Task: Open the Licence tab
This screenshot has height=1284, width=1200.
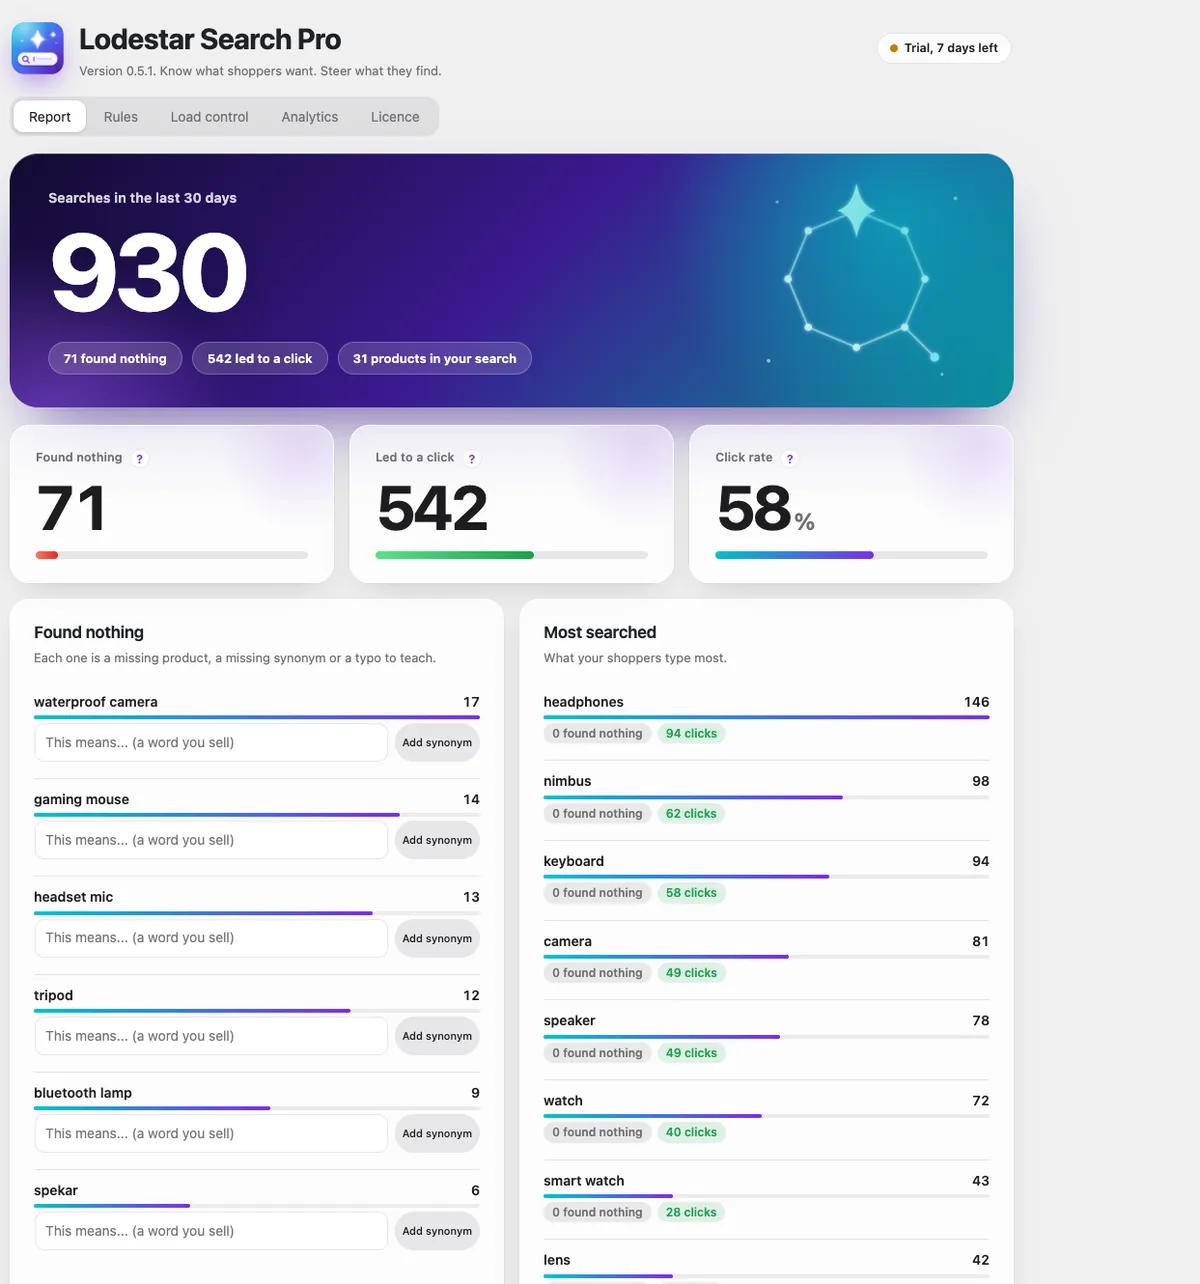Action: [x=395, y=117]
